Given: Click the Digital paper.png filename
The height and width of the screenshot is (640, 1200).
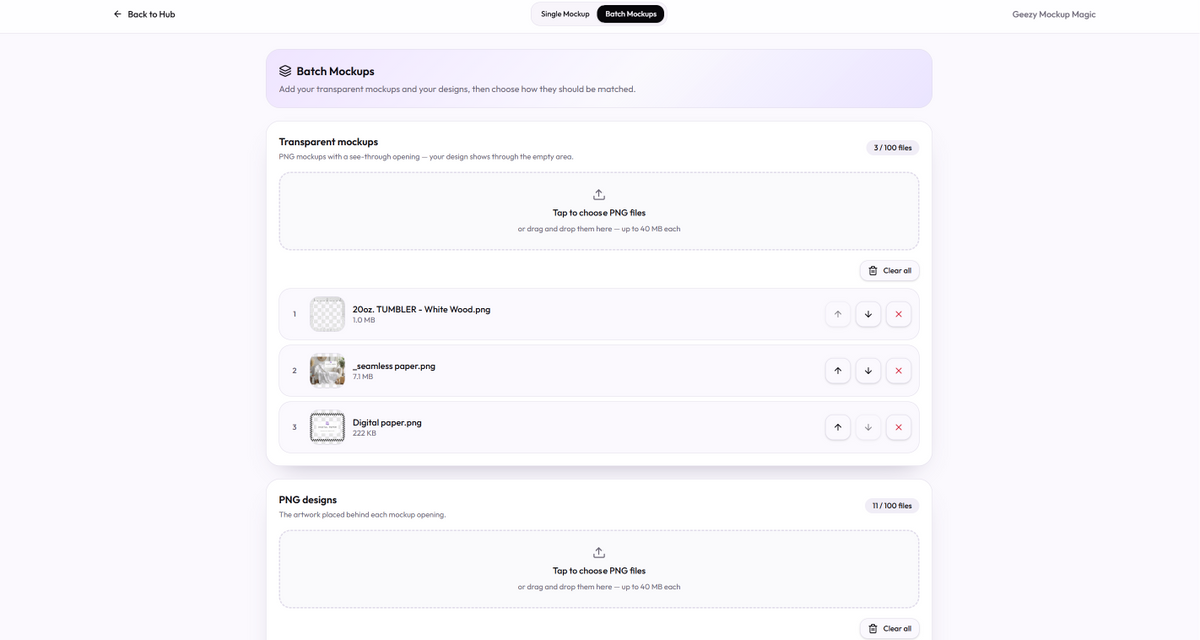Looking at the screenshot, I should (x=387, y=422).
